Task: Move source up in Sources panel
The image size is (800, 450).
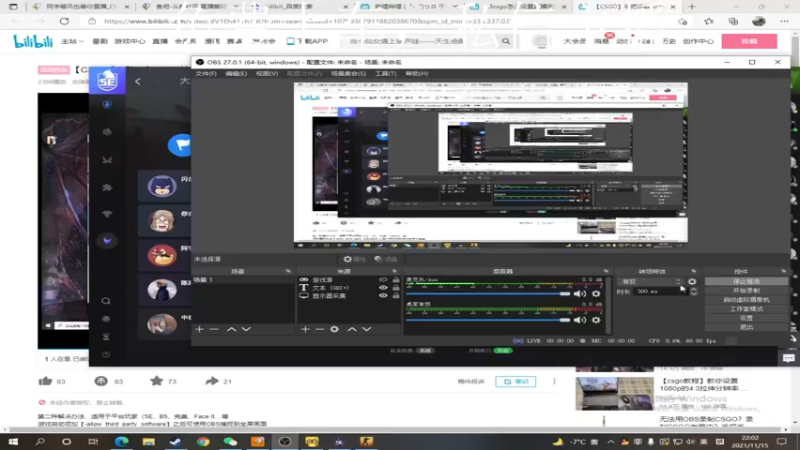Action: (x=352, y=329)
